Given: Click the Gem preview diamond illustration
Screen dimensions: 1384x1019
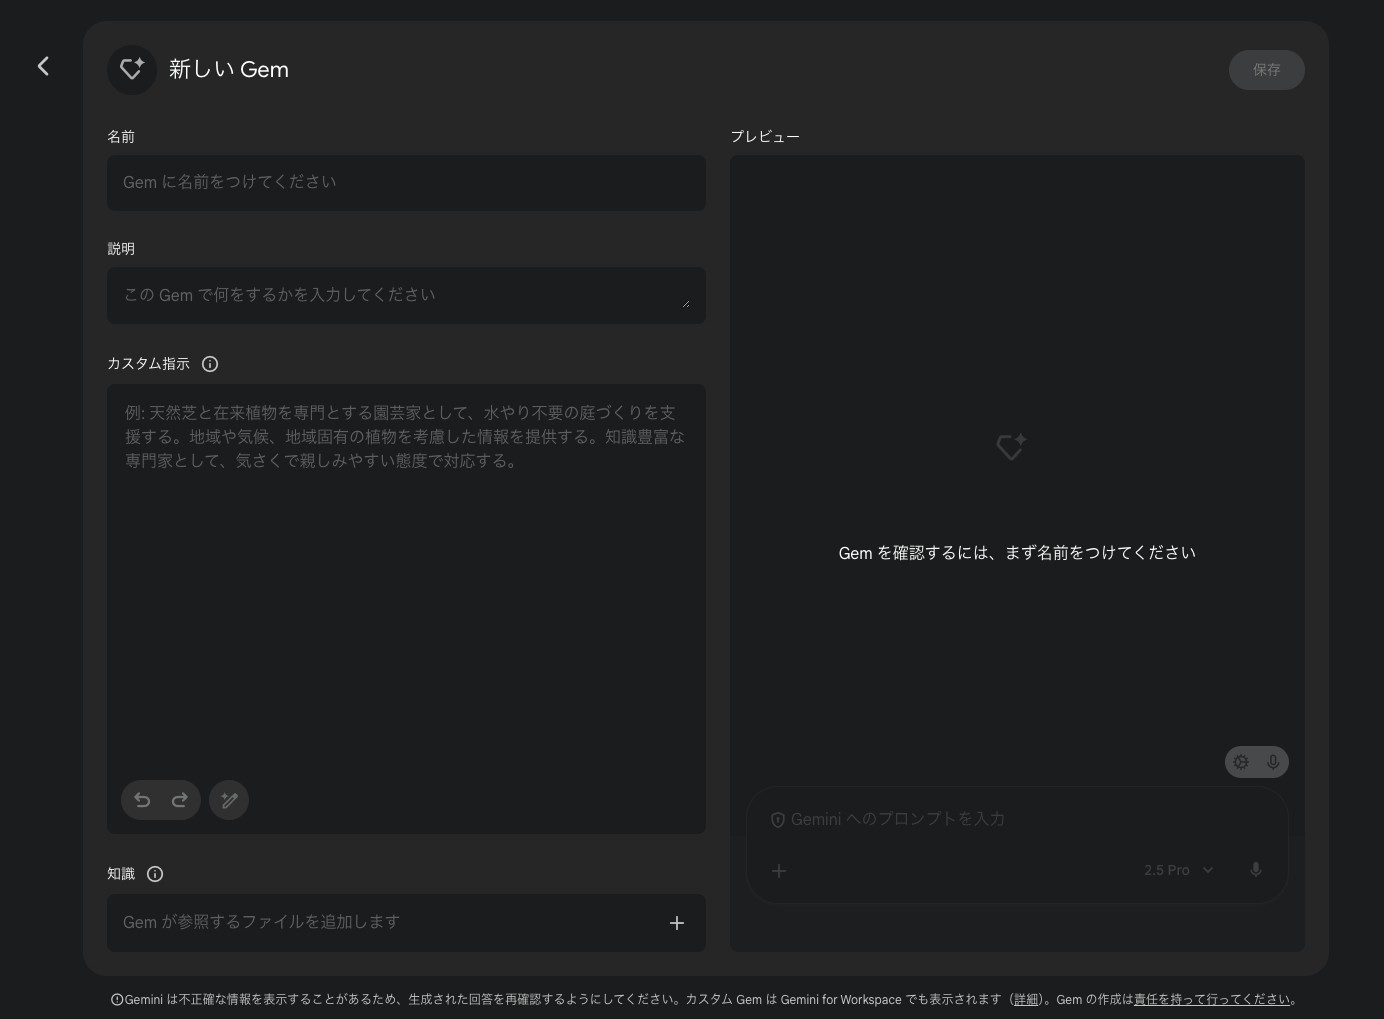Looking at the screenshot, I should tap(1012, 447).
